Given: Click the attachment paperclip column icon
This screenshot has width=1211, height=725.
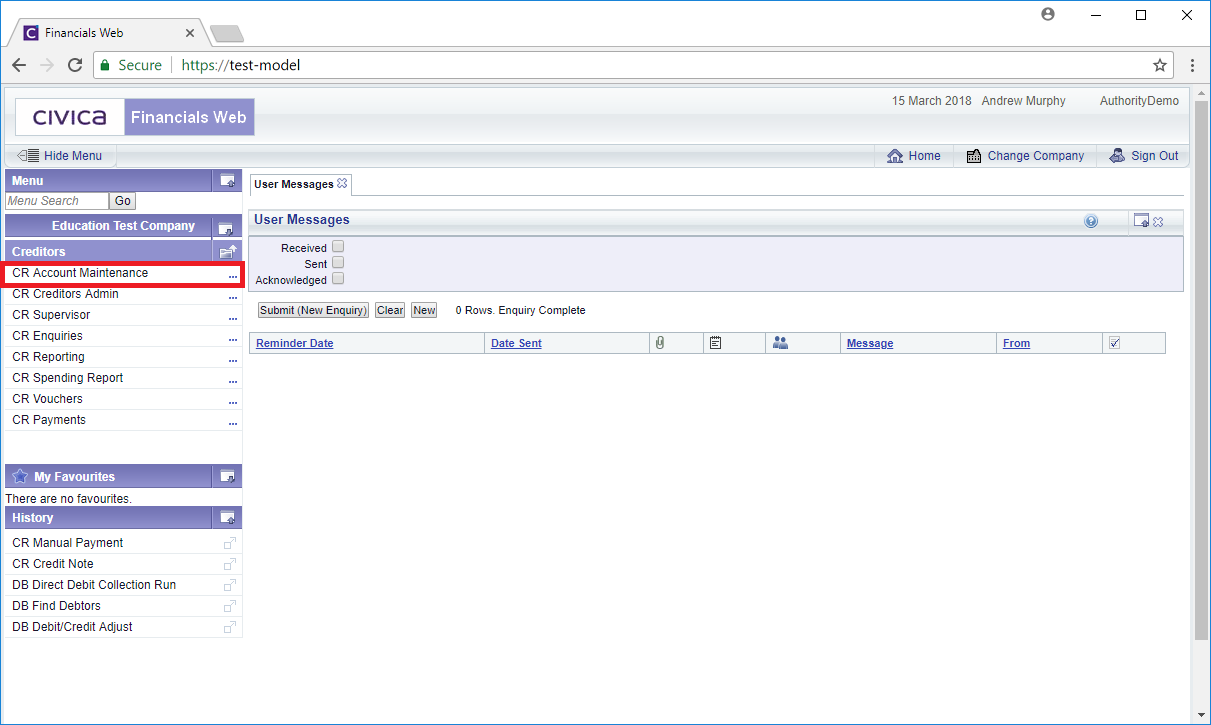Looking at the screenshot, I should pos(660,343).
